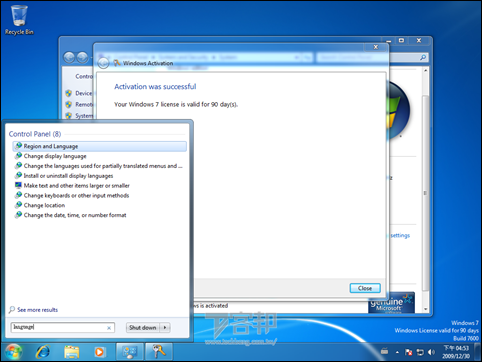Clear the Start menu search text

(109, 328)
